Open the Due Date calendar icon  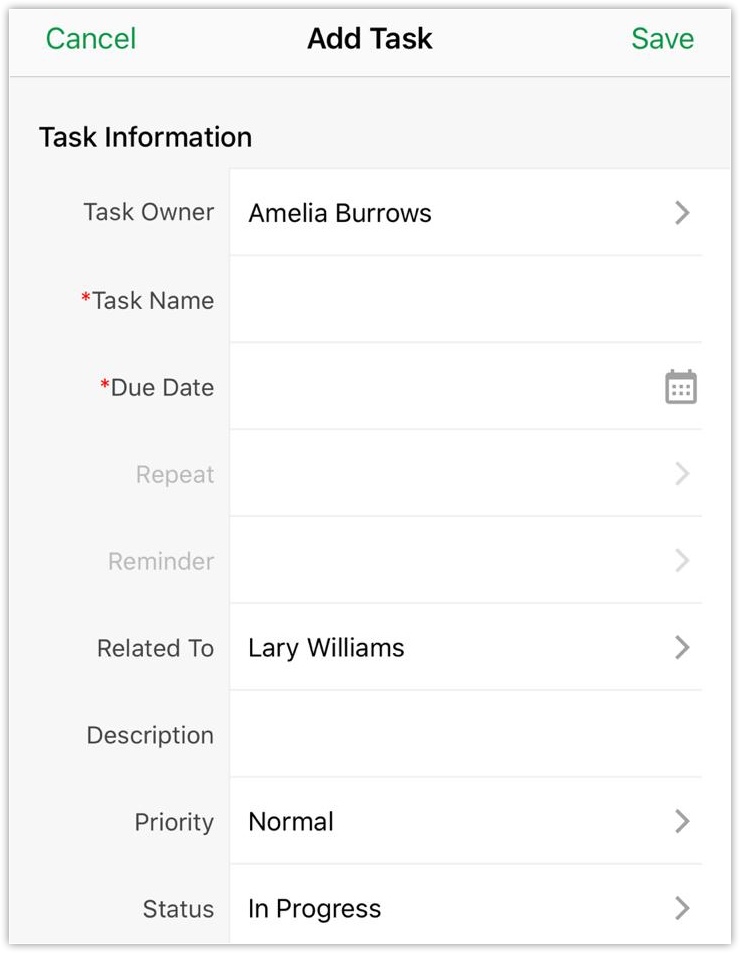point(681,387)
